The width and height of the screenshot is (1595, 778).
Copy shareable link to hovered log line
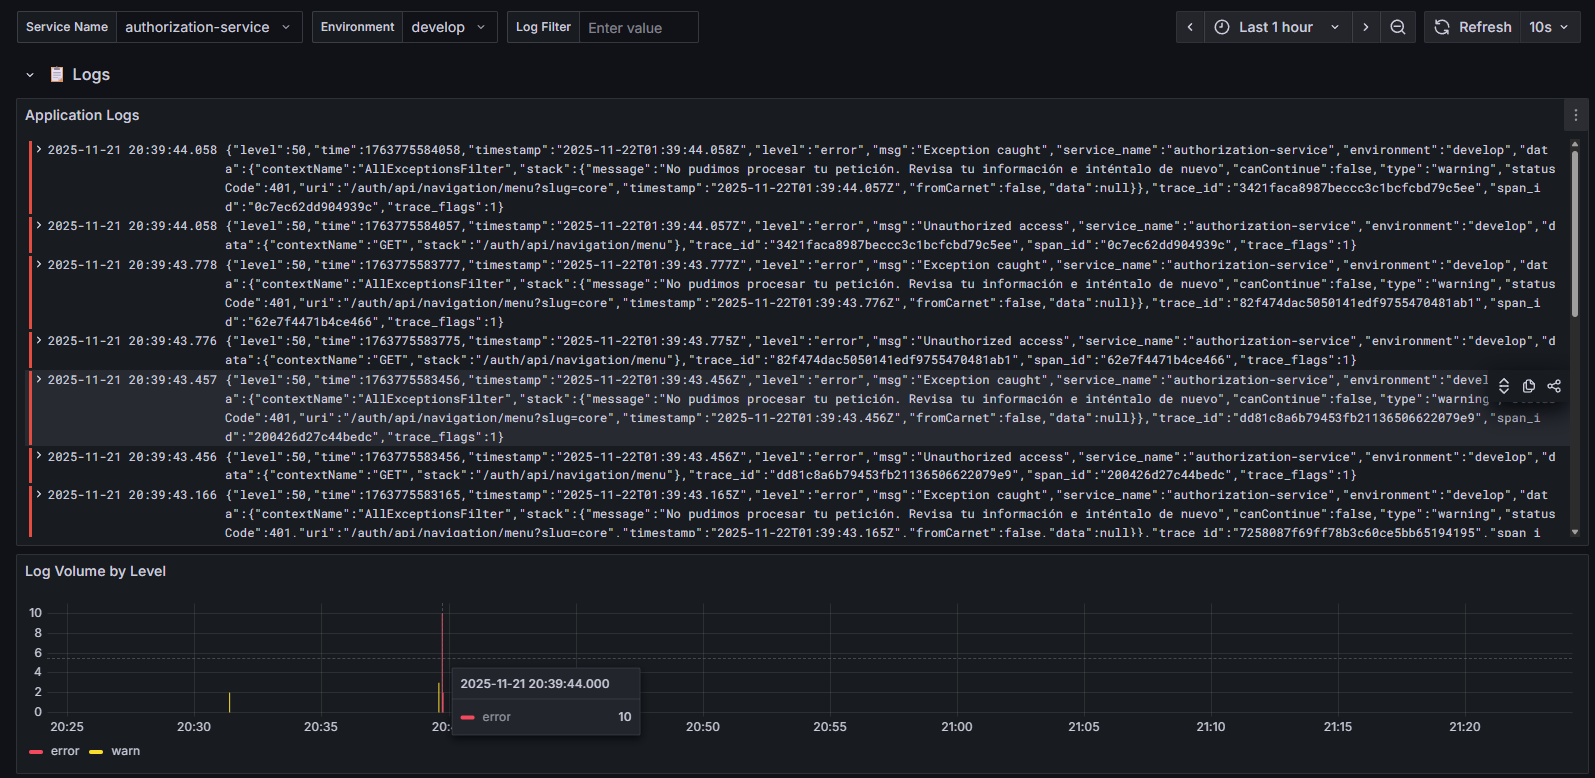pos(1554,386)
